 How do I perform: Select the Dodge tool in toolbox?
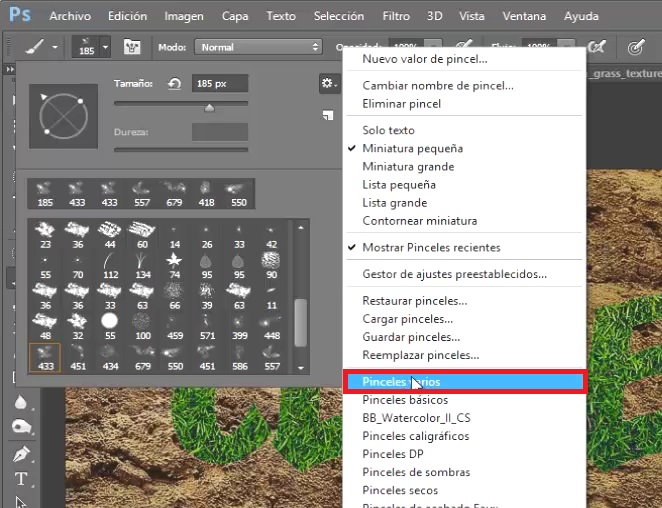21,427
